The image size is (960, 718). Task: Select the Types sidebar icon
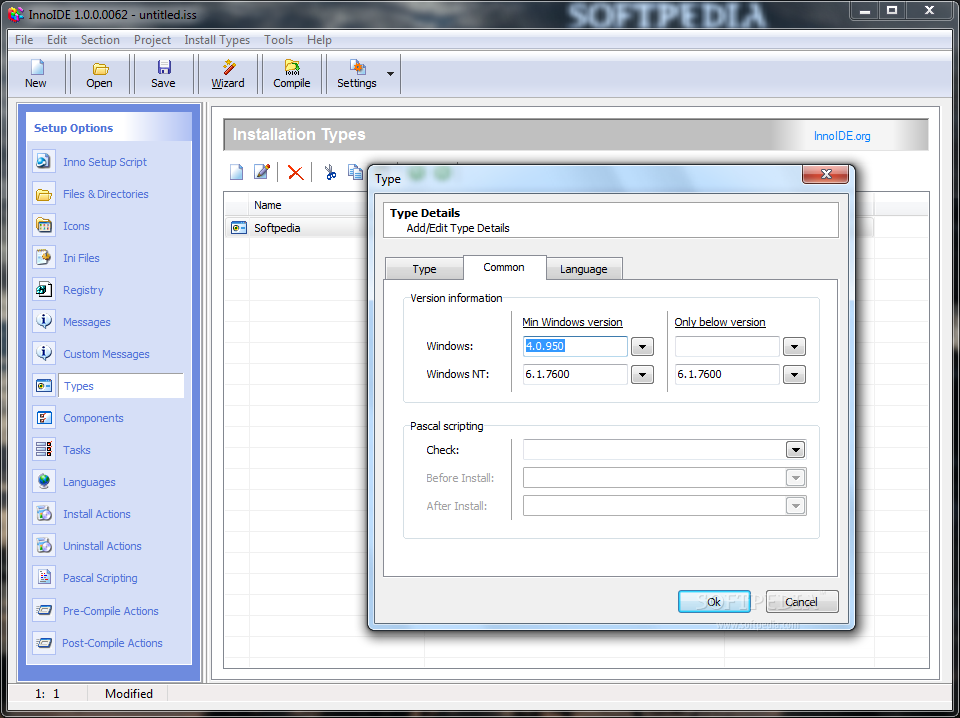click(x=43, y=386)
